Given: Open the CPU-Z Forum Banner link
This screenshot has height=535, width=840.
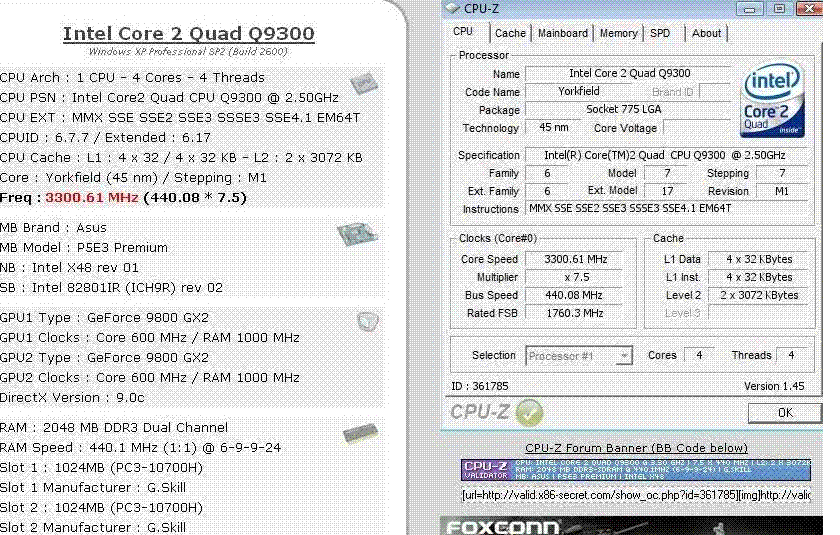Looking at the screenshot, I should pyautogui.click(x=636, y=448).
